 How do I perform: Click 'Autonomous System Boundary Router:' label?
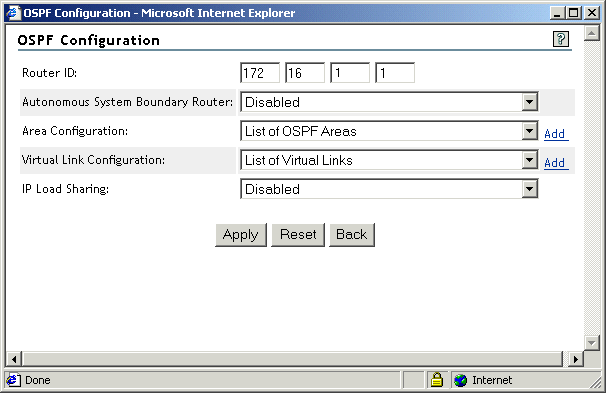tap(128, 102)
